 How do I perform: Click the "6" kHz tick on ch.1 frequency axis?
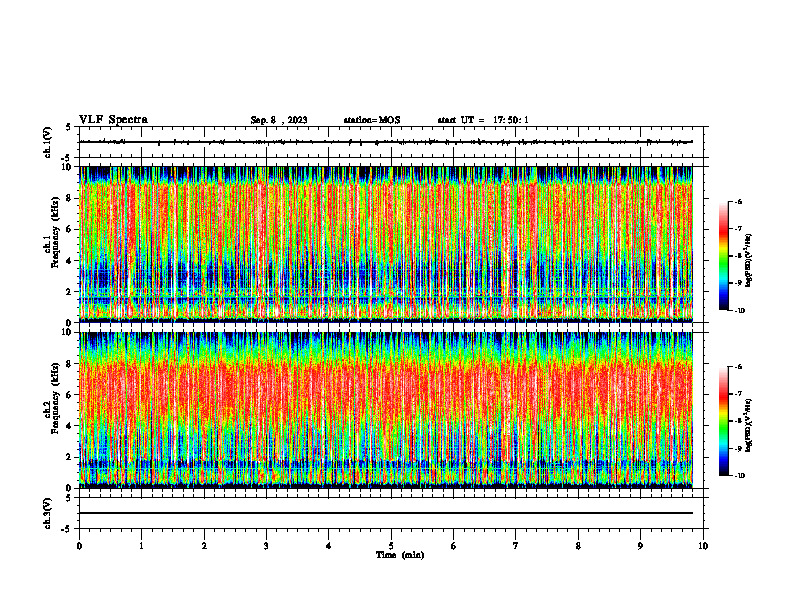tap(69, 229)
